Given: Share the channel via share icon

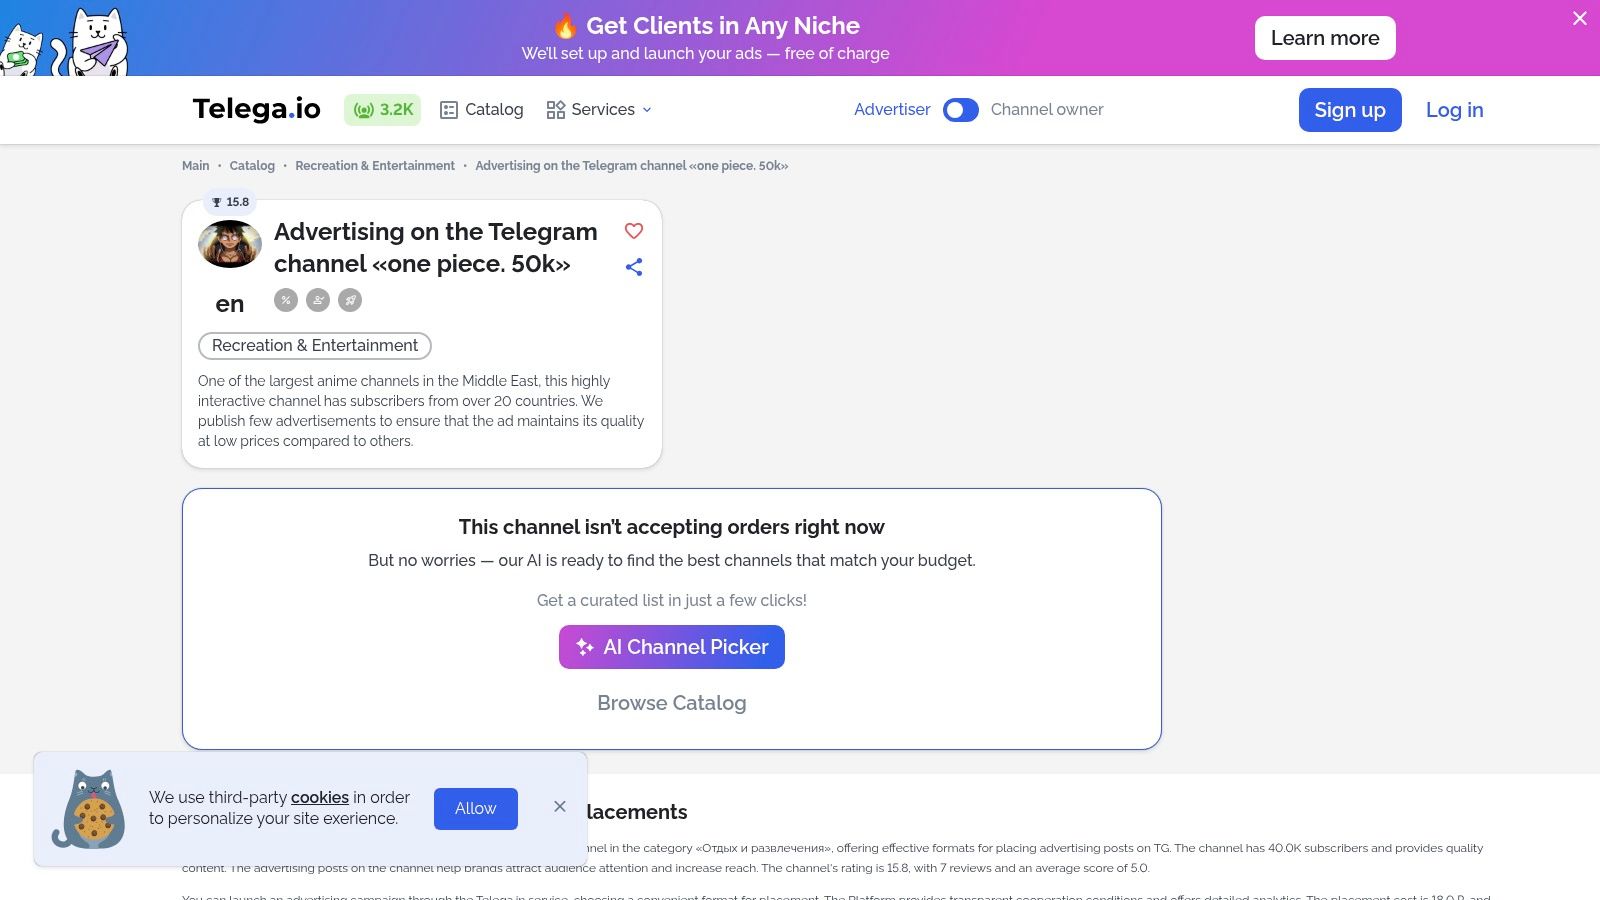Looking at the screenshot, I should pyautogui.click(x=634, y=267).
